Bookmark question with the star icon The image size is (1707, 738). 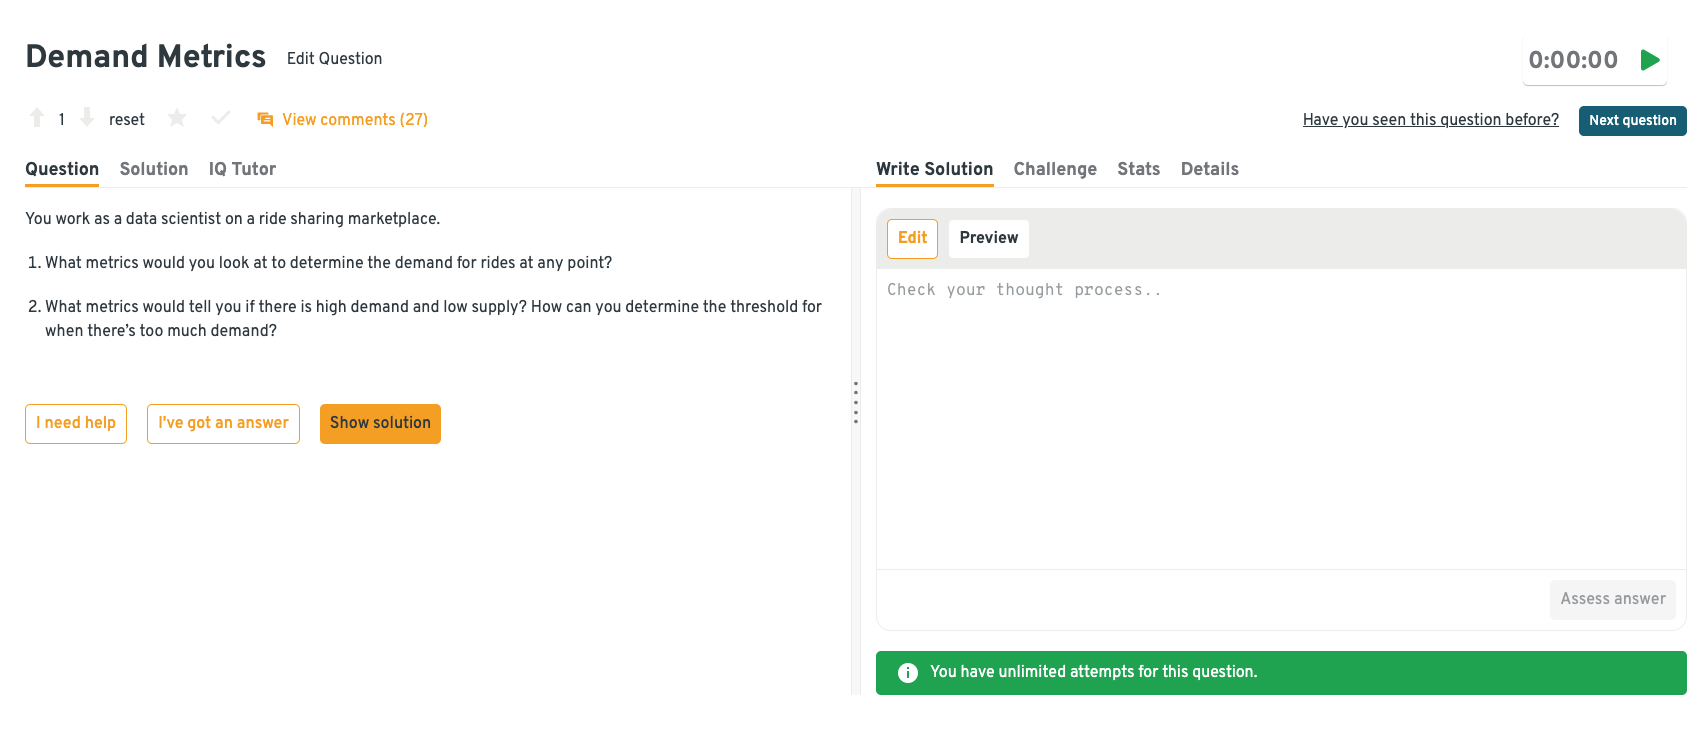[x=177, y=118]
